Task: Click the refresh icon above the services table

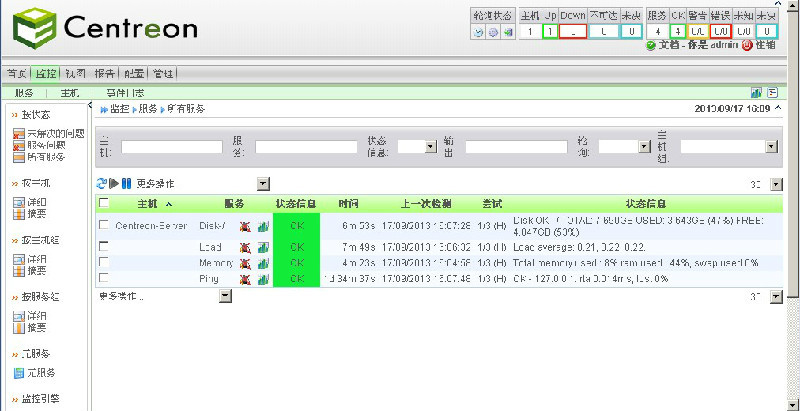Action: [x=101, y=184]
